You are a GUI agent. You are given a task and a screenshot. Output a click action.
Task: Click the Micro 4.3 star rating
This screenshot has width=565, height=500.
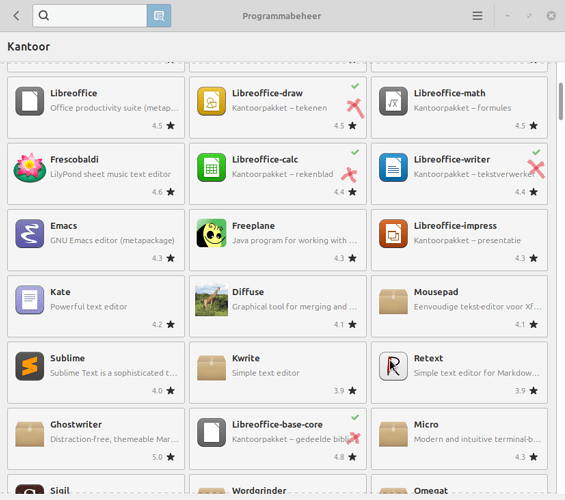coord(526,457)
